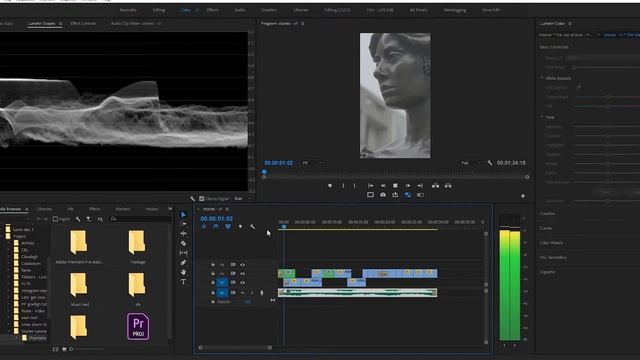The height and width of the screenshot is (360, 640).
Task: Open Program monitor settings wrench
Action: 489,163
